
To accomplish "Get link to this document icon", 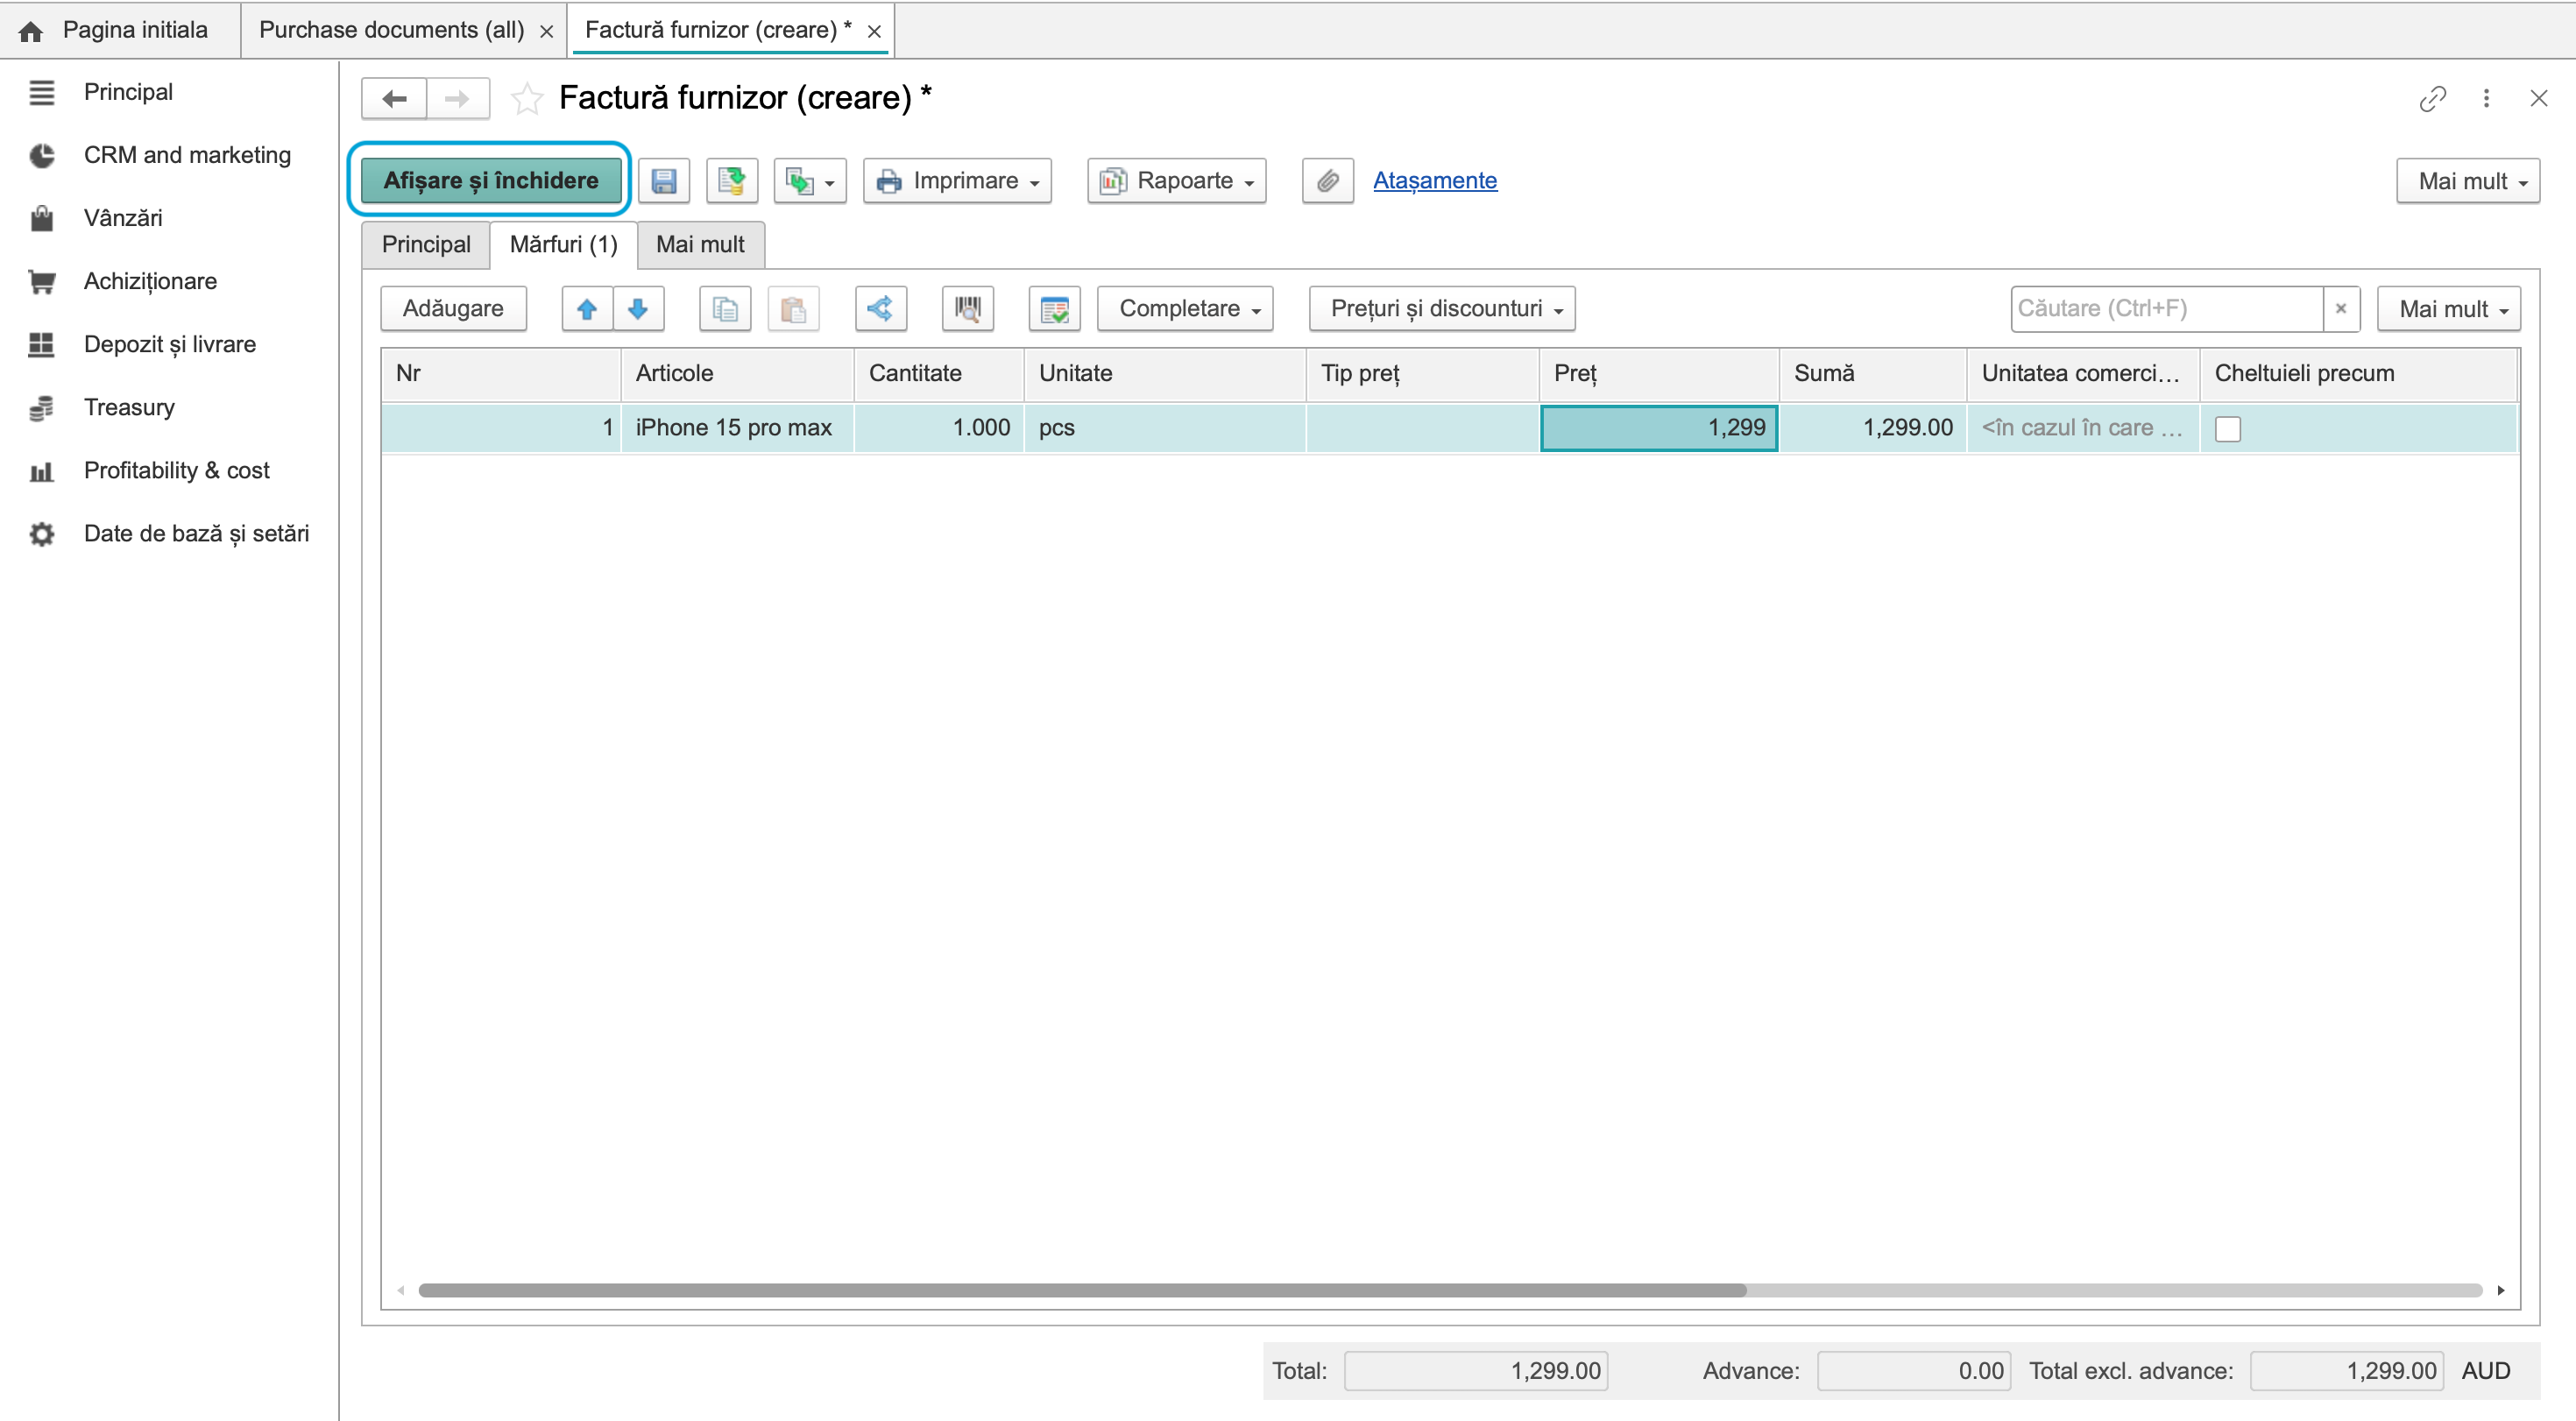I will (2432, 98).
